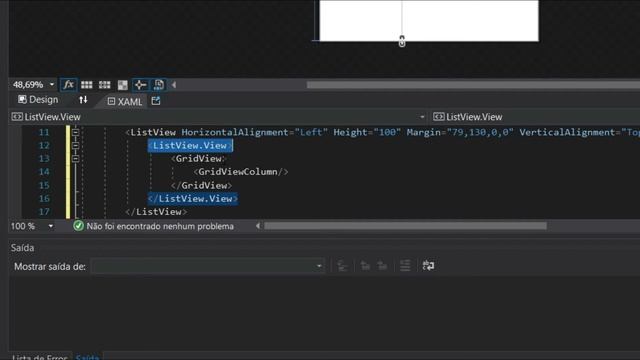Go to previous message in output
This screenshot has width=640, height=360.
365,266
